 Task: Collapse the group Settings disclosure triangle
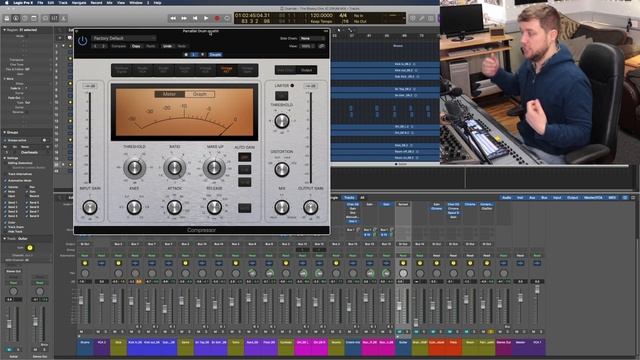(4, 158)
